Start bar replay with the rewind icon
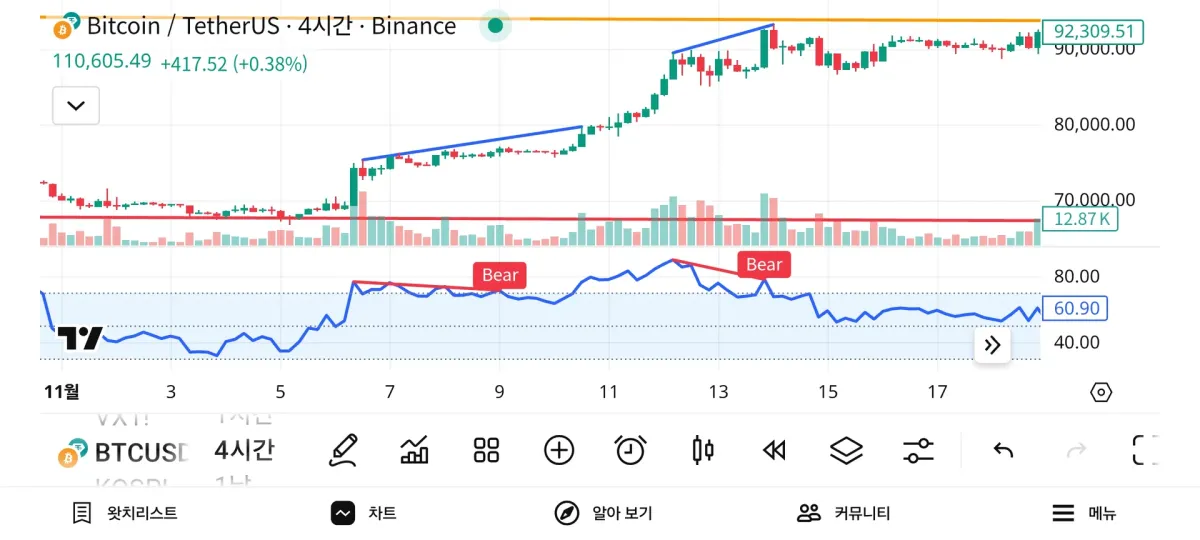 coord(774,450)
